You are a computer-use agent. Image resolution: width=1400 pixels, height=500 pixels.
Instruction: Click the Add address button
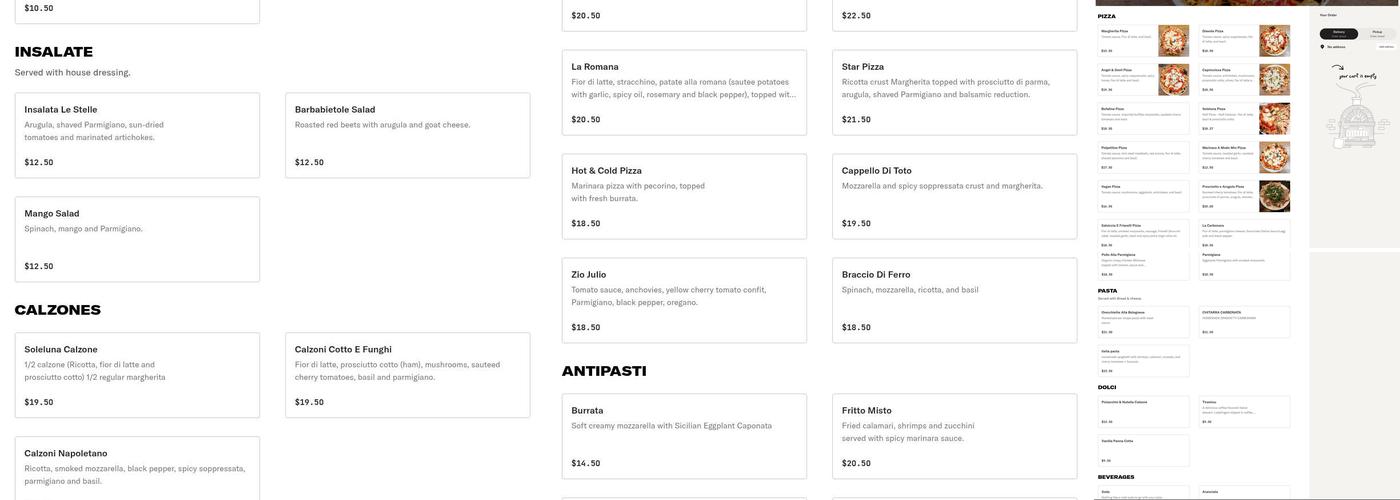pos(1386,47)
